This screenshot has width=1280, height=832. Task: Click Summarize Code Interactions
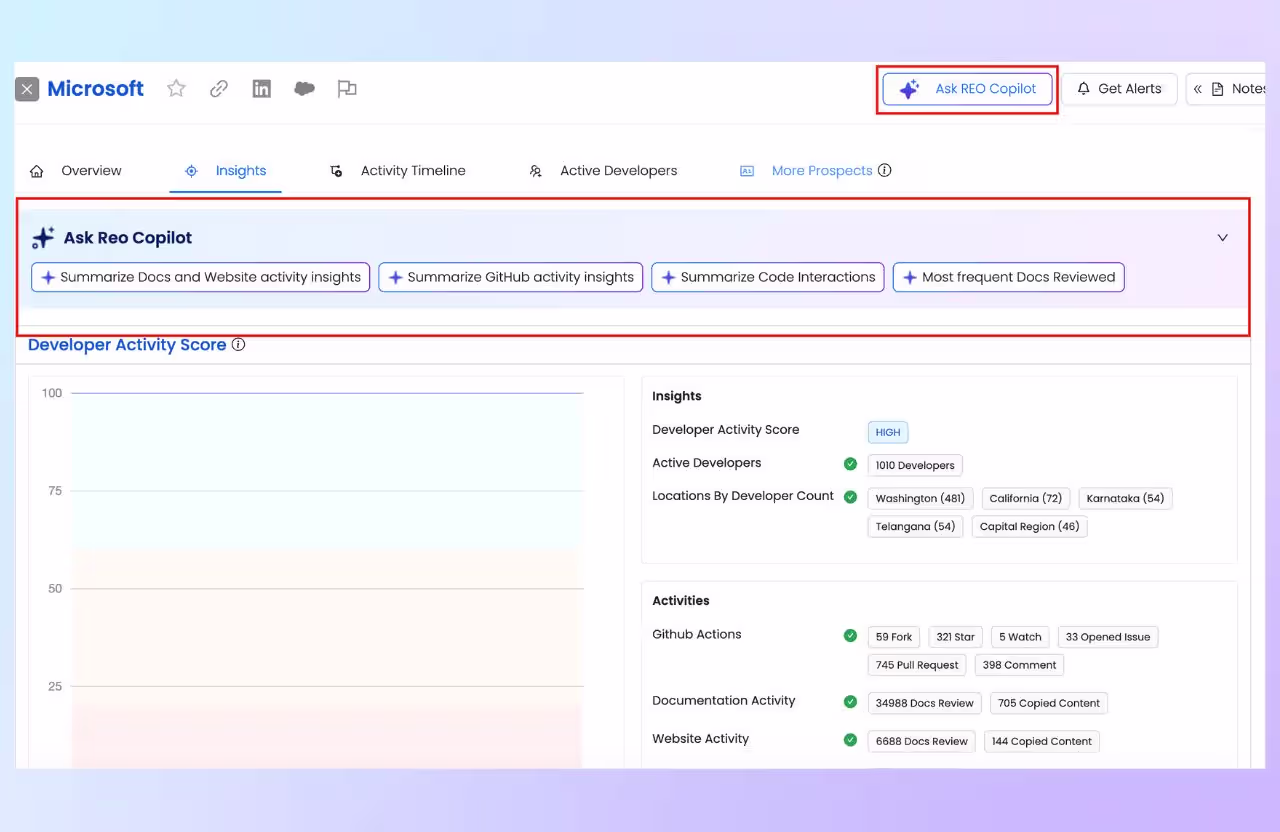(768, 277)
